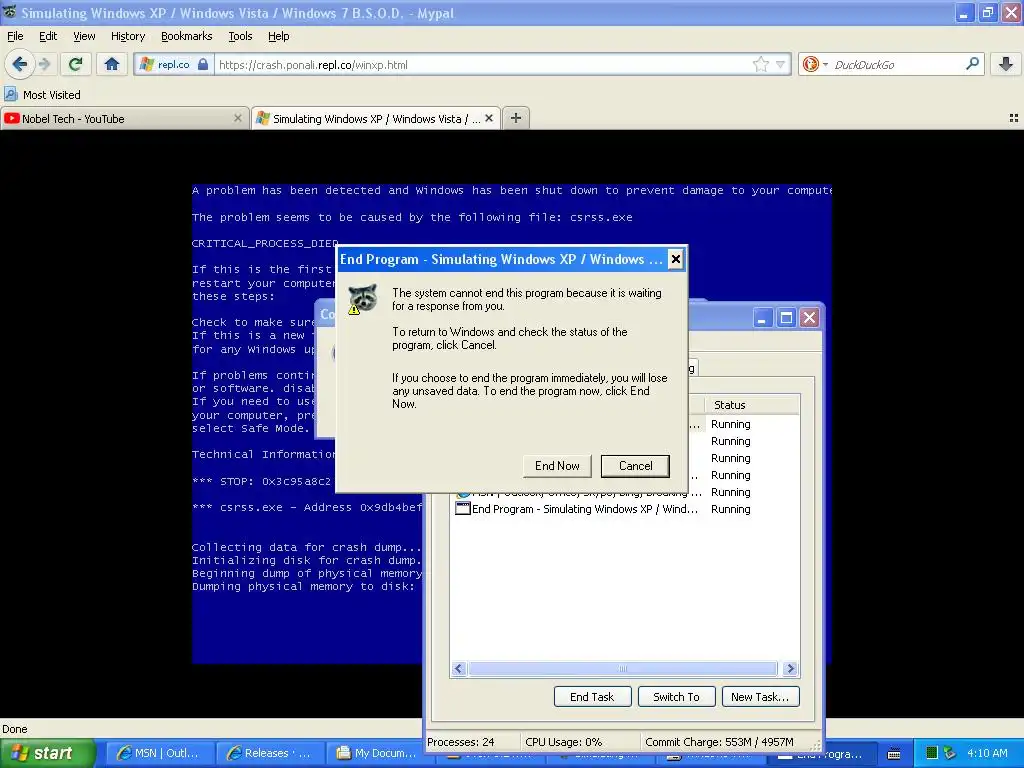Click 'Processes: 24' in Task Manager status bar
Viewport: 1024px width, 768px height.
click(460, 742)
